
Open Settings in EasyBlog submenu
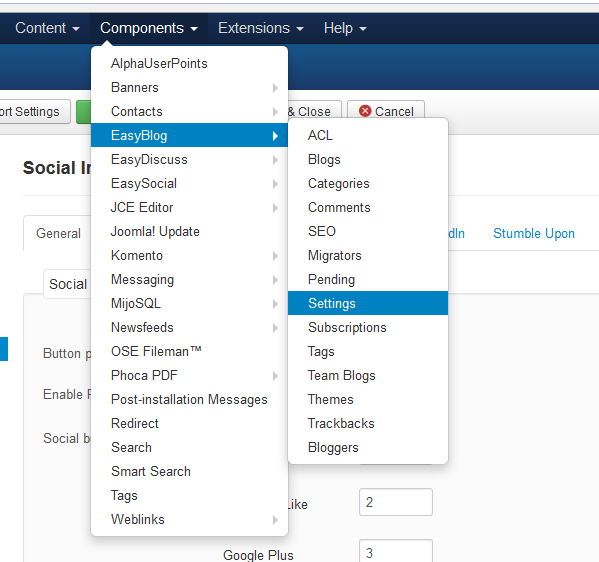coord(368,303)
